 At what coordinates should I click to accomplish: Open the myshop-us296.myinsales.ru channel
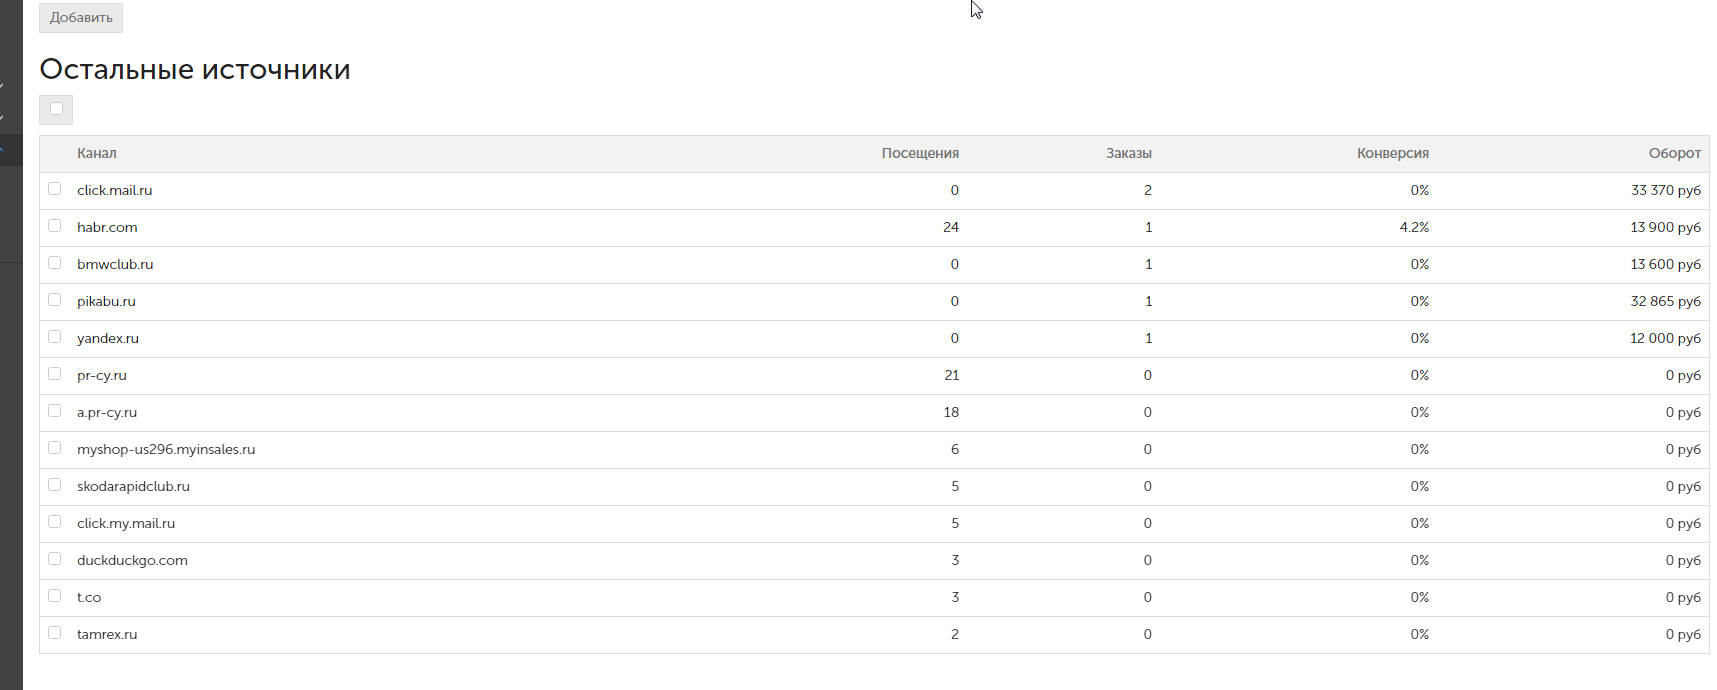(x=166, y=450)
